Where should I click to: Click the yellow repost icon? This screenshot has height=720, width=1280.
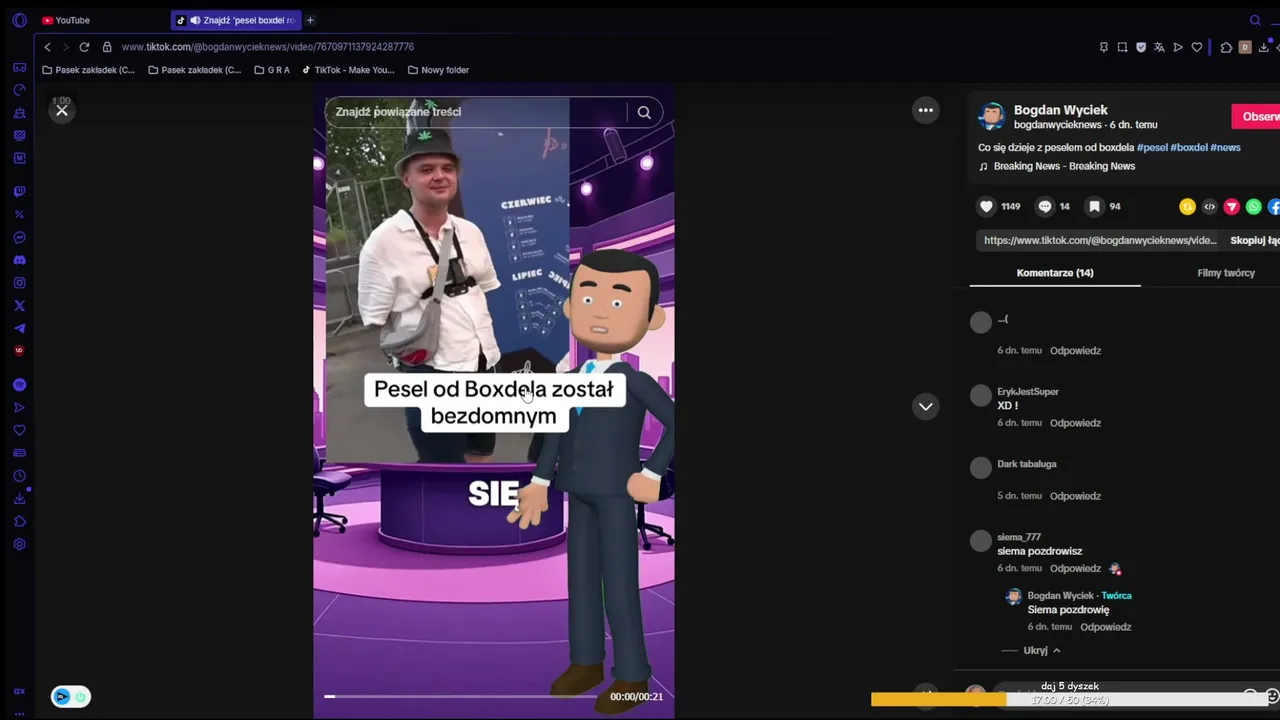(1187, 207)
